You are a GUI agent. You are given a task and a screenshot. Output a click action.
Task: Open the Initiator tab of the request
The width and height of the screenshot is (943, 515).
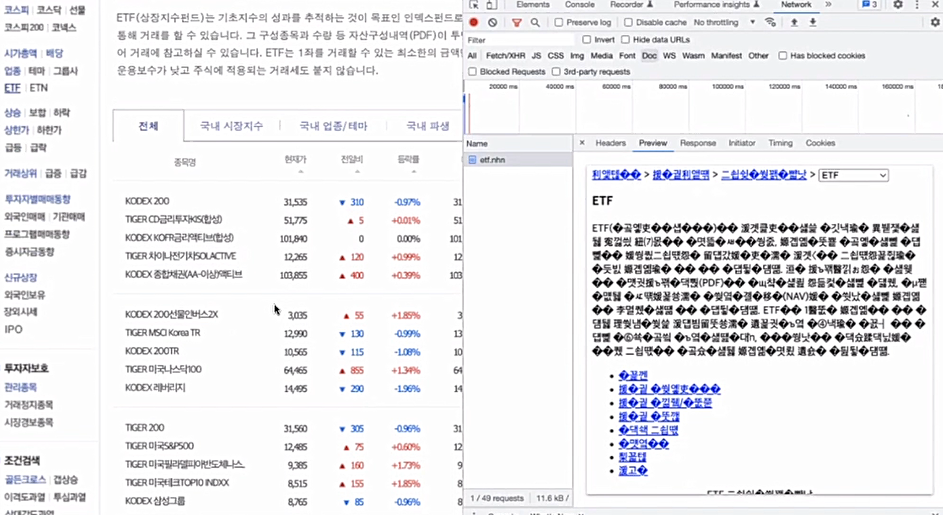click(x=742, y=143)
